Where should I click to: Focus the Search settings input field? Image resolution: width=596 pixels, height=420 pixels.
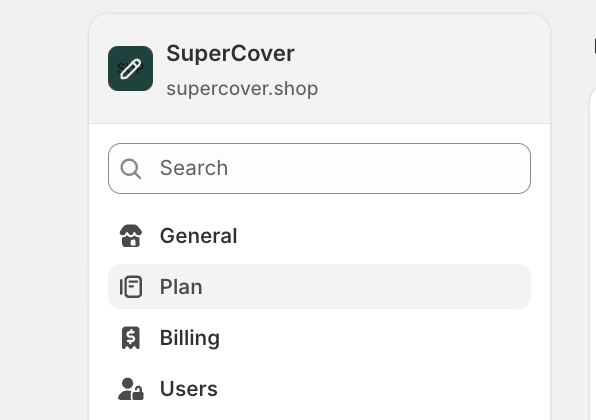[319, 168]
